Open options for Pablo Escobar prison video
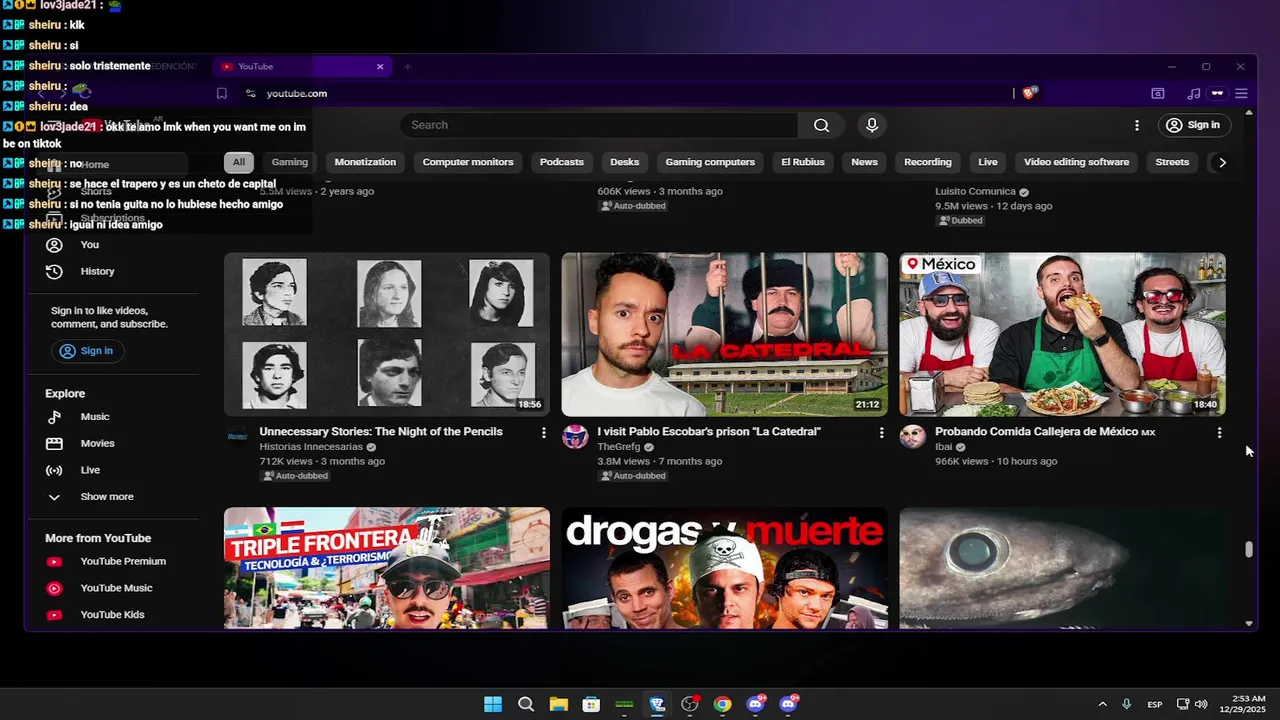This screenshot has width=1280, height=720. 881,432
